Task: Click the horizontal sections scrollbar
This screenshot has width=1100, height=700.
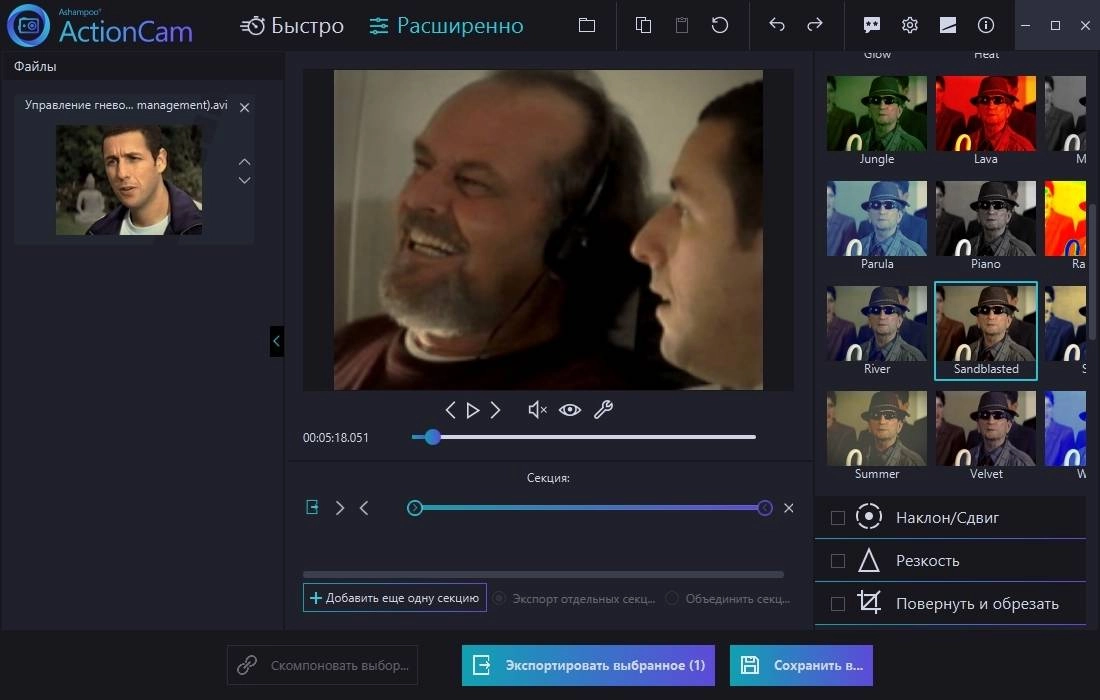Action: pyautogui.click(x=543, y=574)
